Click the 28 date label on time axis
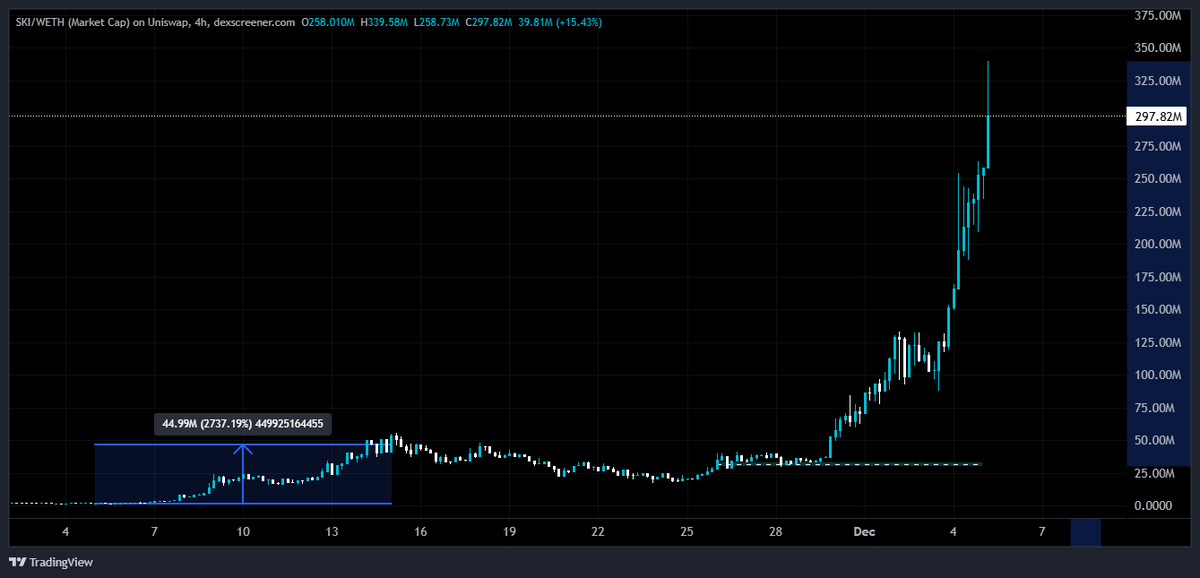The image size is (1200, 578). pyautogui.click(x=775, y=532)
